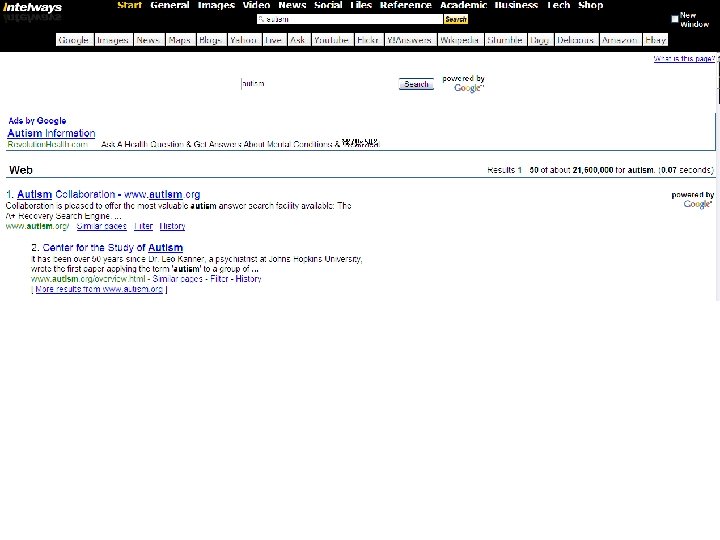Image resolution: width=720 pixels, height=540 pixels.
Task: Search with the Live engine button
Action: (274, 40)
